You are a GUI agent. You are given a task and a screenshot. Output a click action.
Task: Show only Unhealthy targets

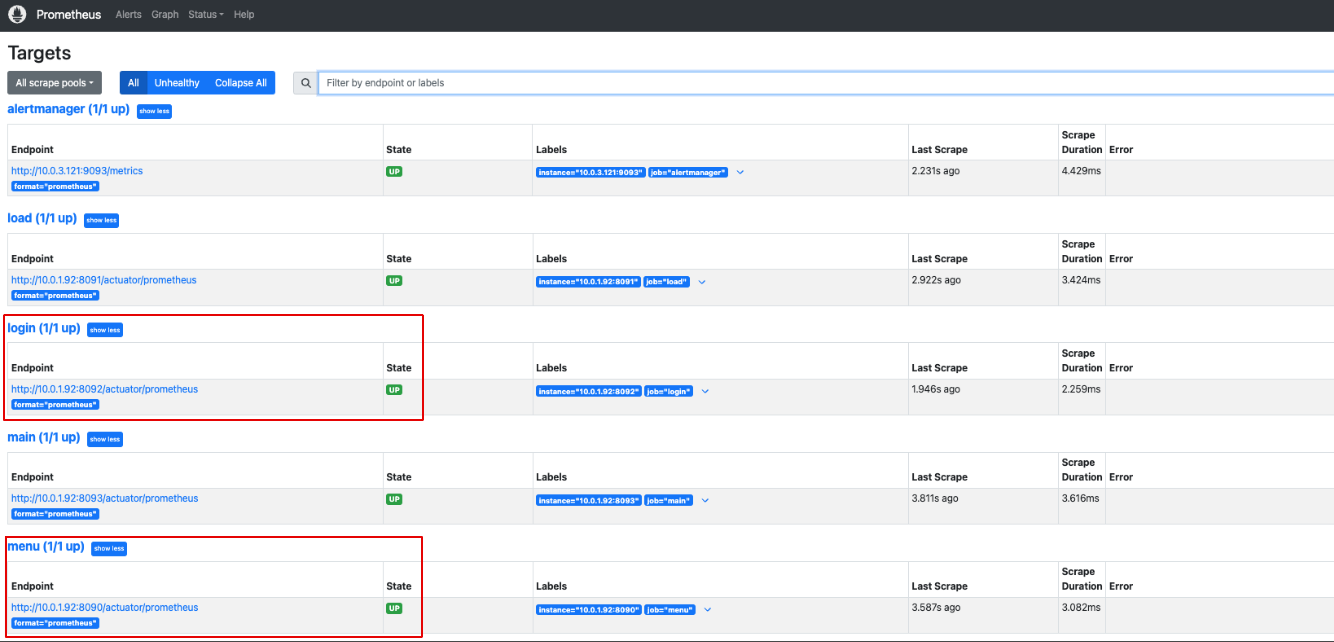(177, 83)
